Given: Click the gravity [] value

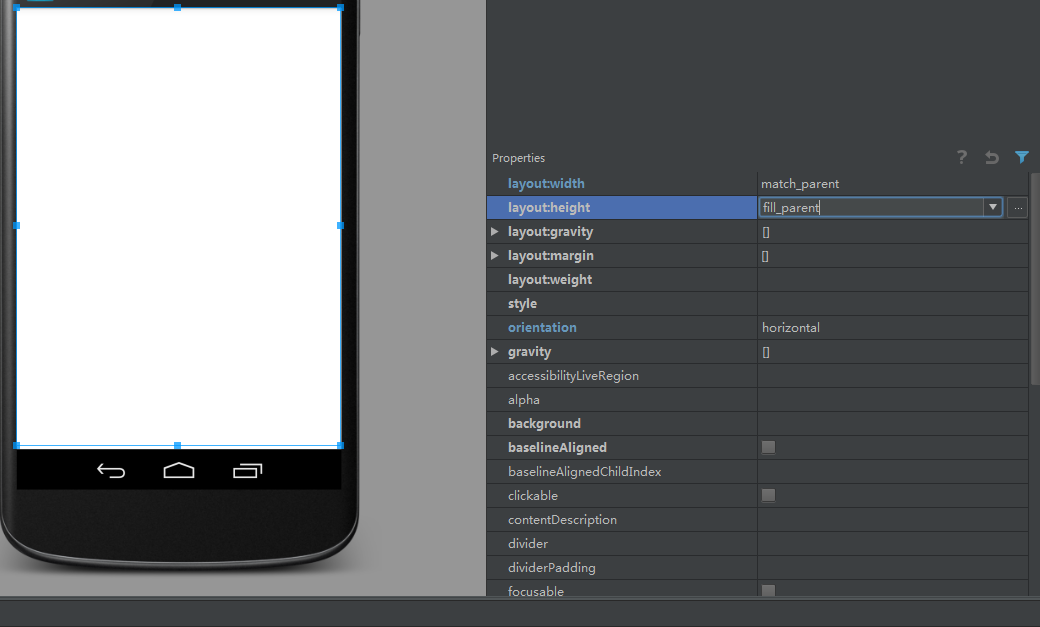Looking at the screenshot, I should pos(766,352).
